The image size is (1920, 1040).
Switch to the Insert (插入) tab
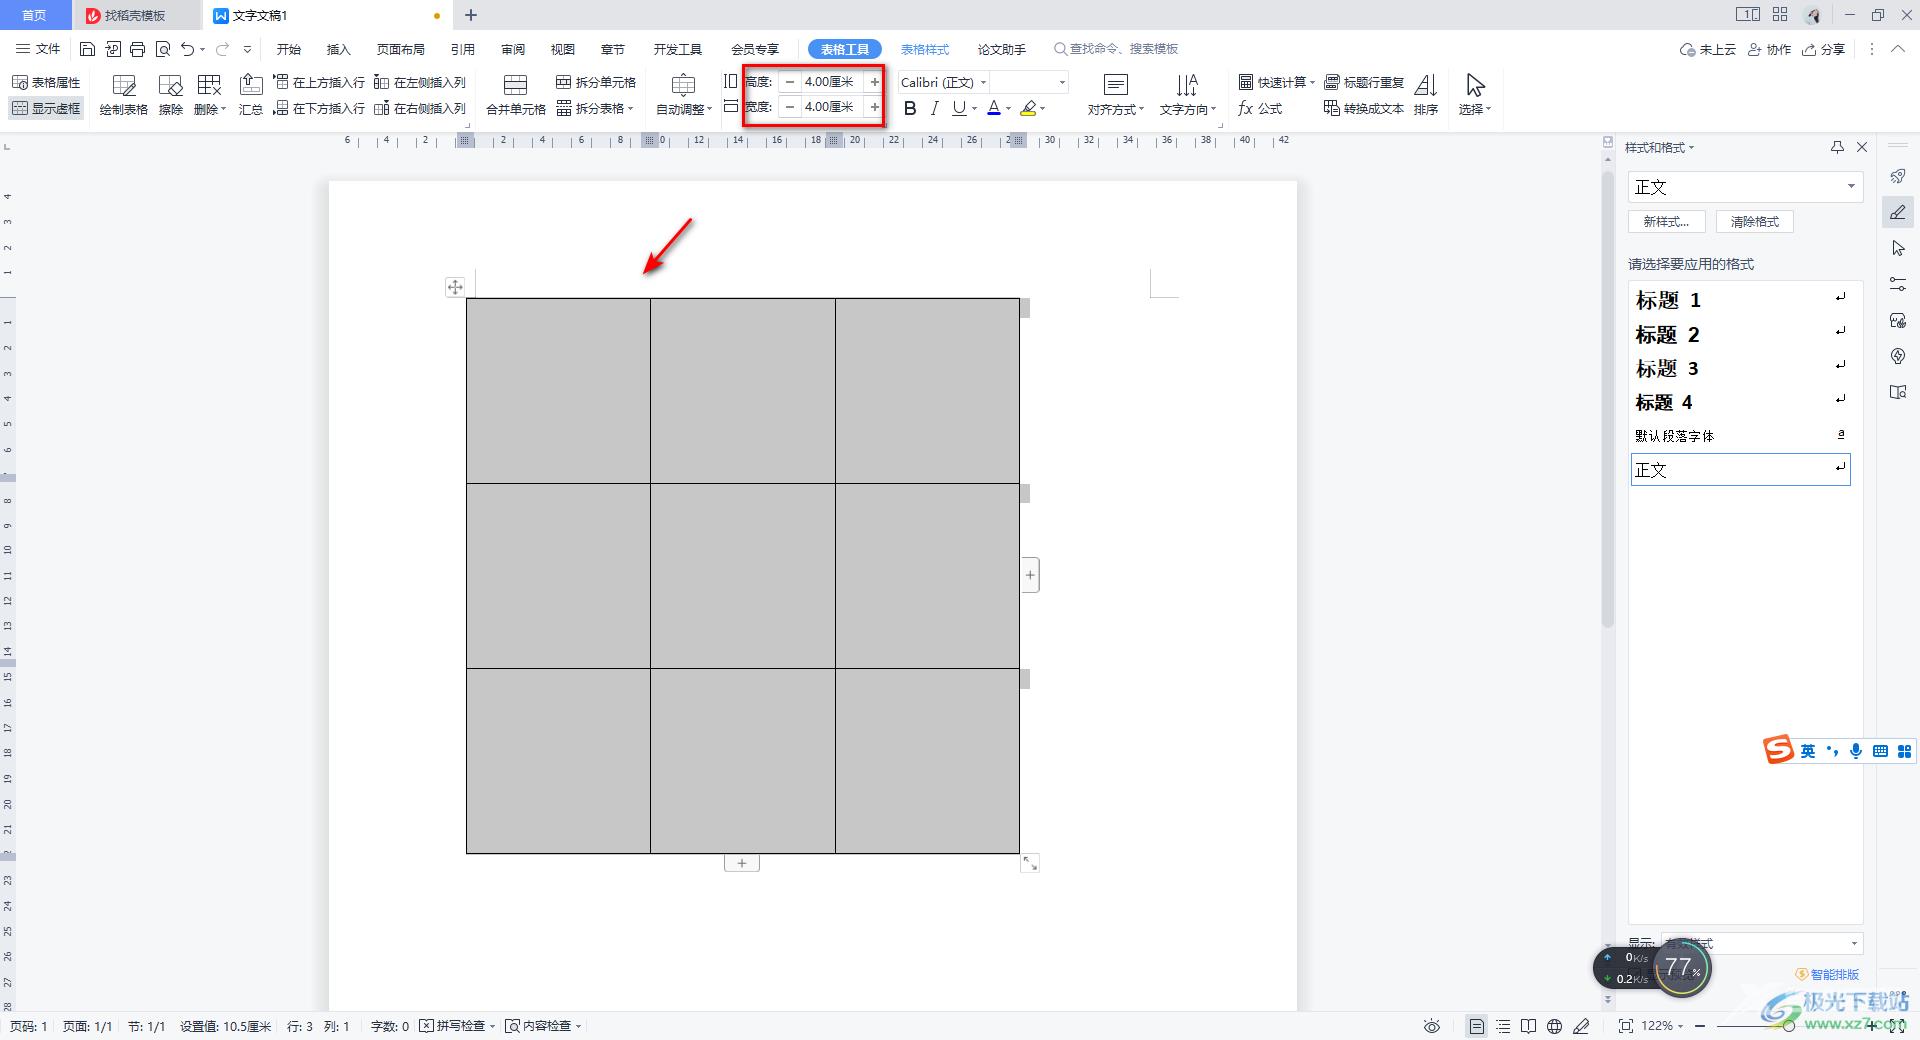pyautogui.click(x=339, y=49)
